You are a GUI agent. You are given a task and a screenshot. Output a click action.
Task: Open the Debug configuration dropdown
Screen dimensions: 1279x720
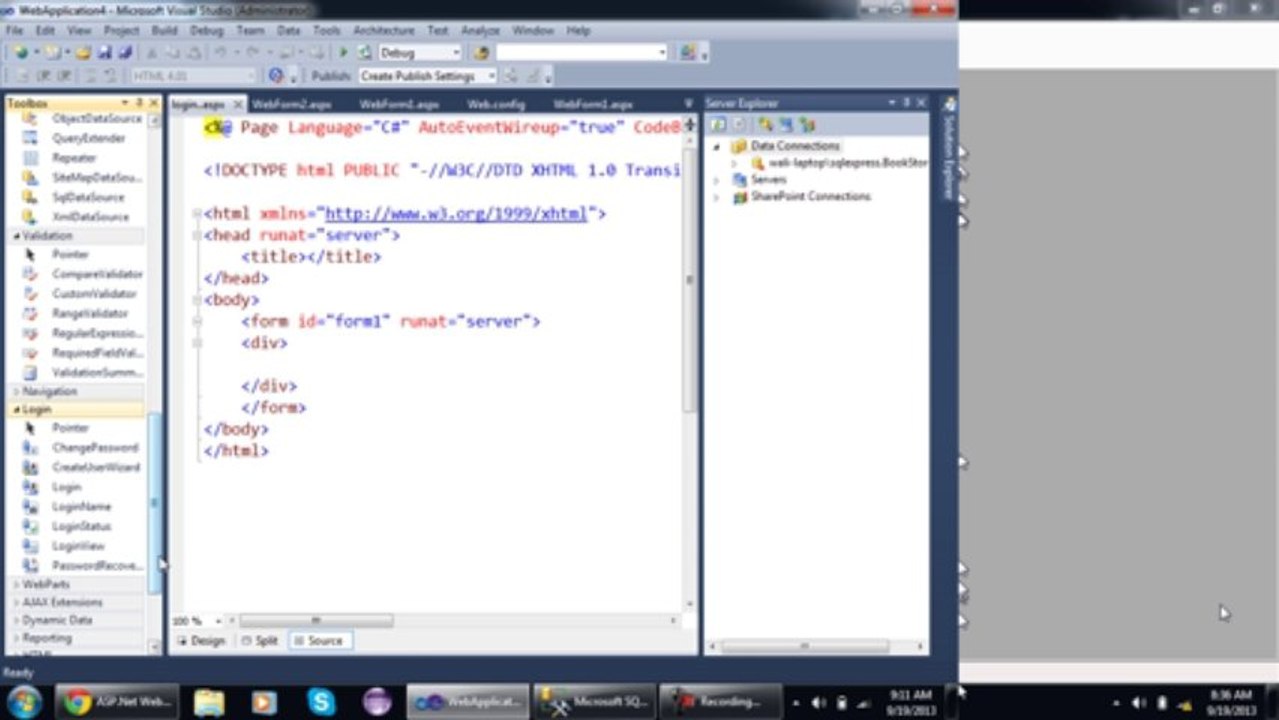click(x=420, y=53)
